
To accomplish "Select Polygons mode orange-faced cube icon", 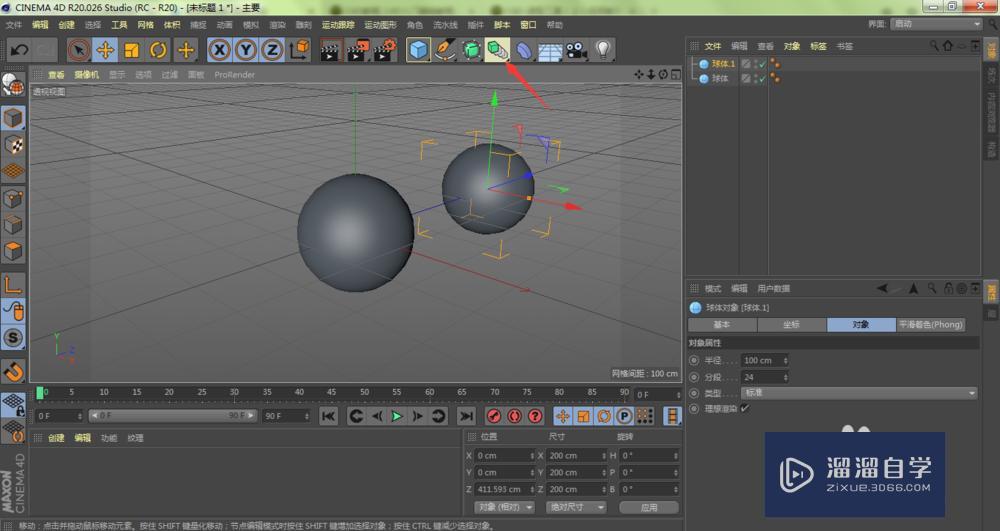I will 13,251.
